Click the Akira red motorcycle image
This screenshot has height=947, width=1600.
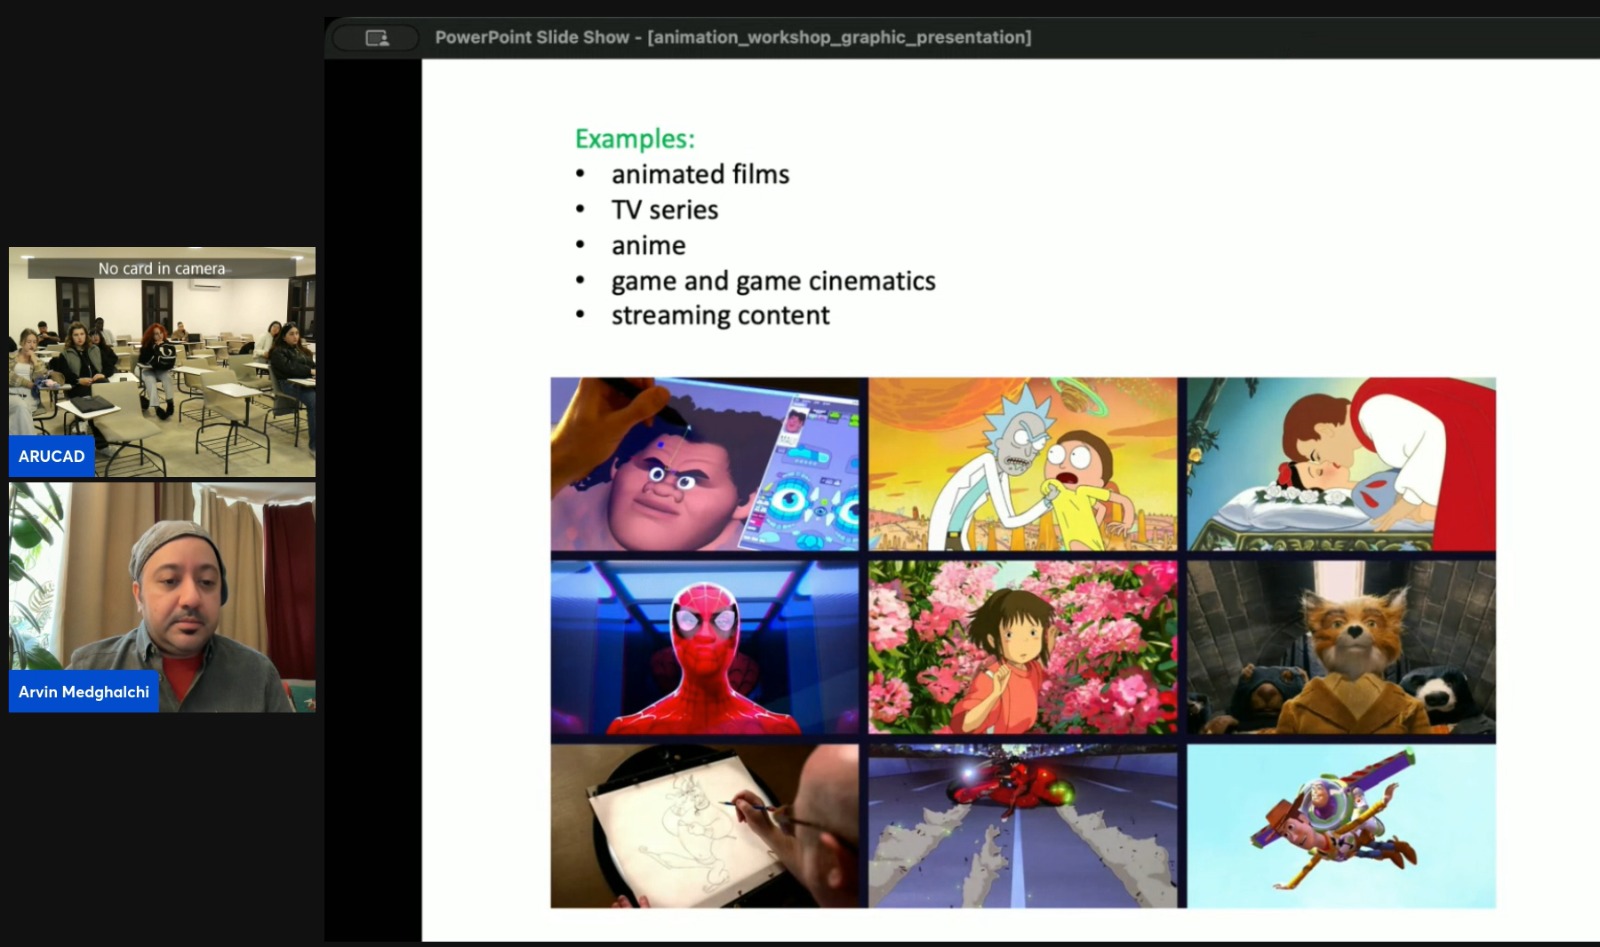[x=1022, y=826]
